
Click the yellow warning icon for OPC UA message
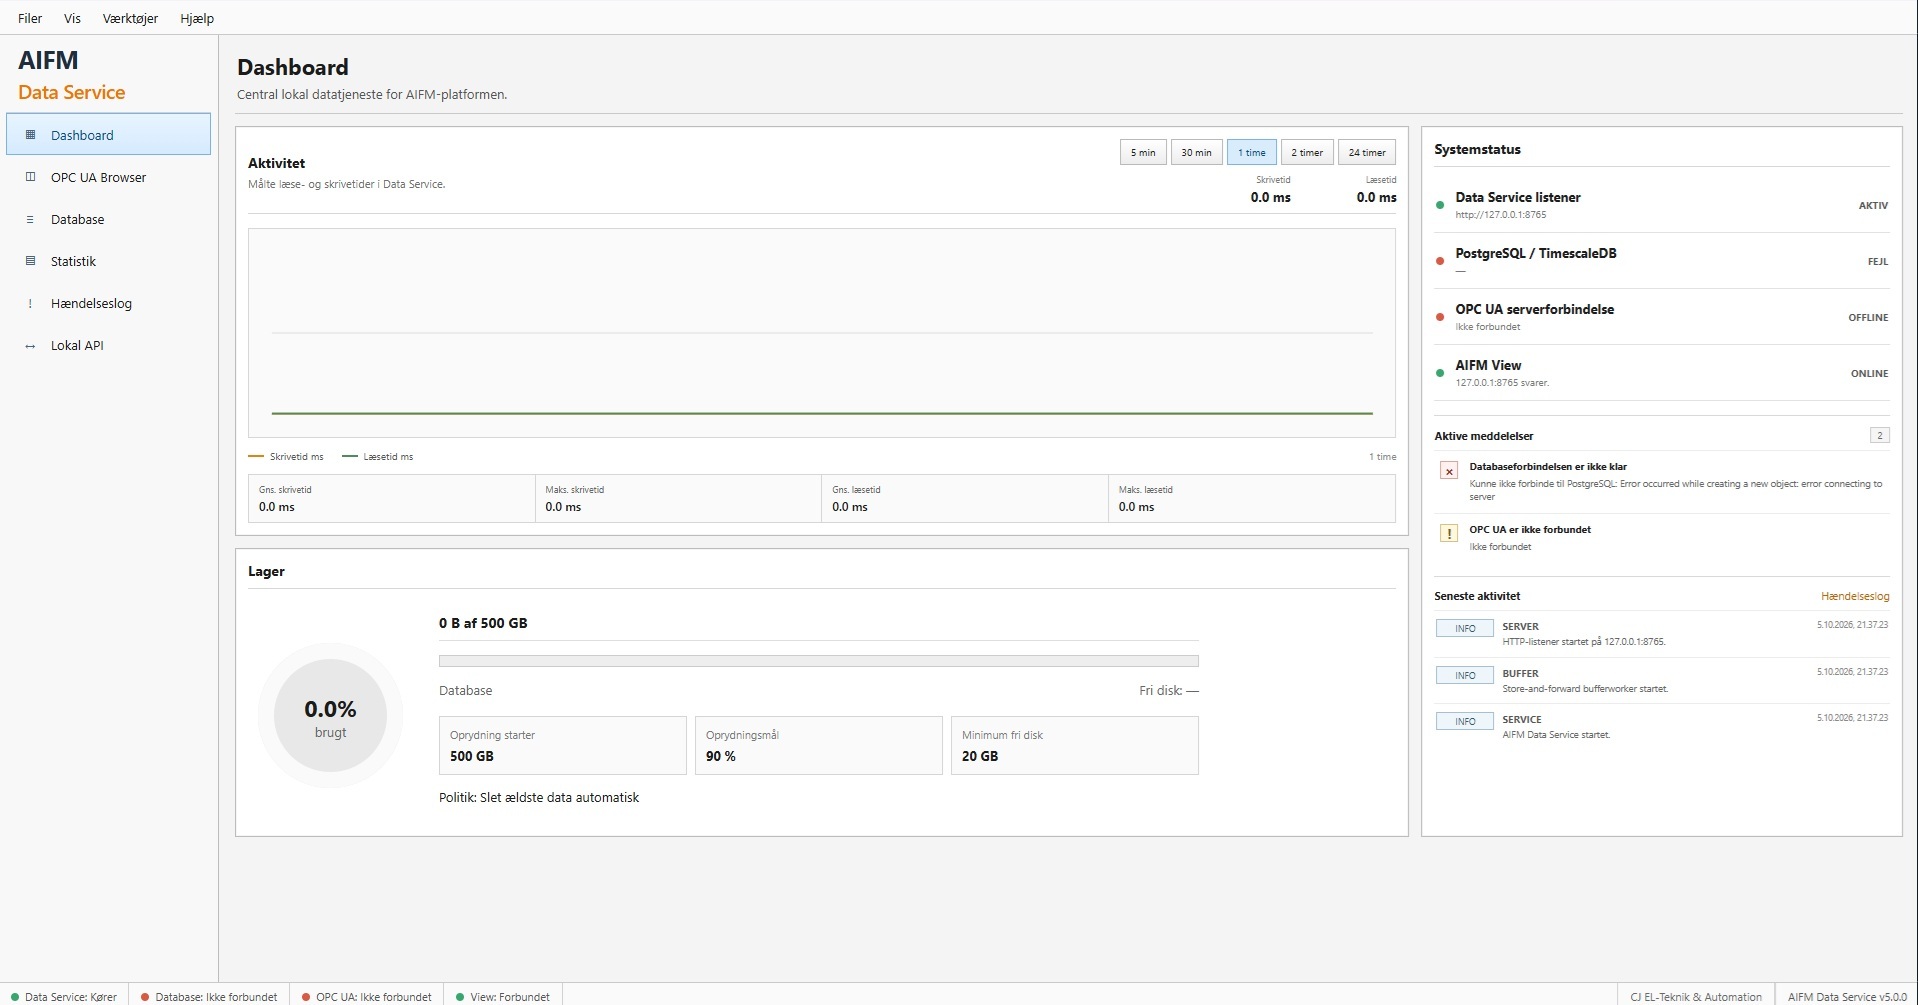(x=1449, y=534)
